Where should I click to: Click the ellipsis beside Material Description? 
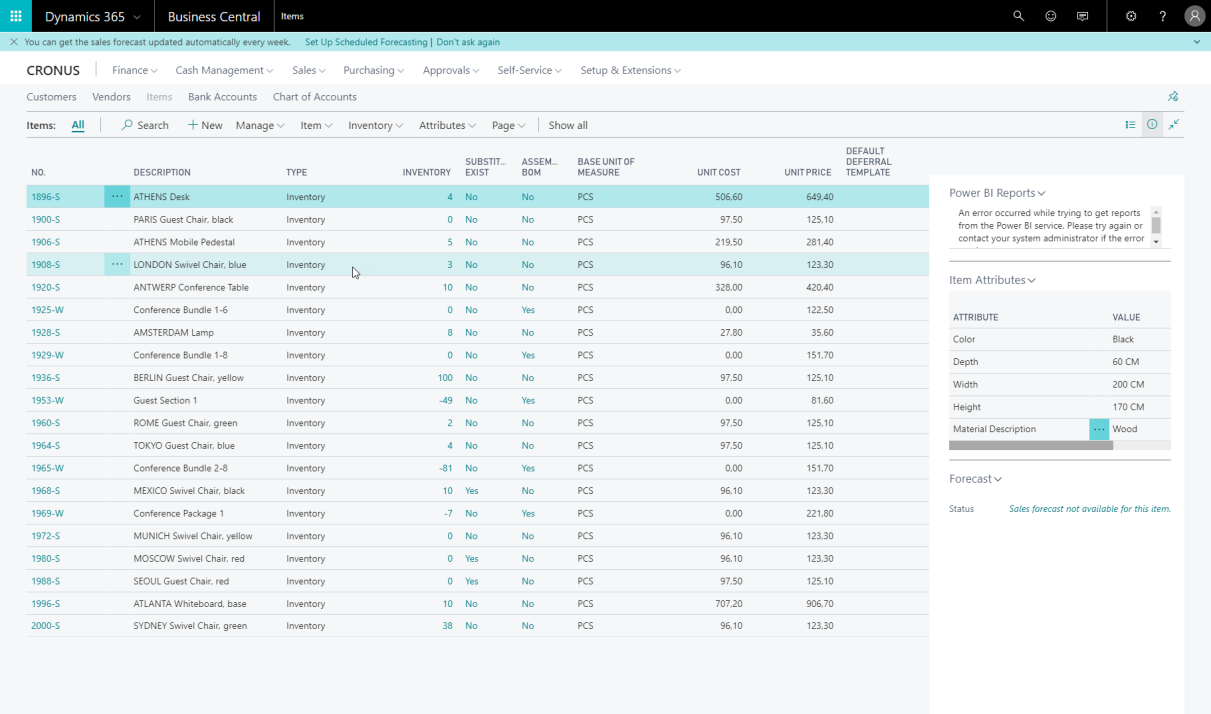pos(1099,429)
